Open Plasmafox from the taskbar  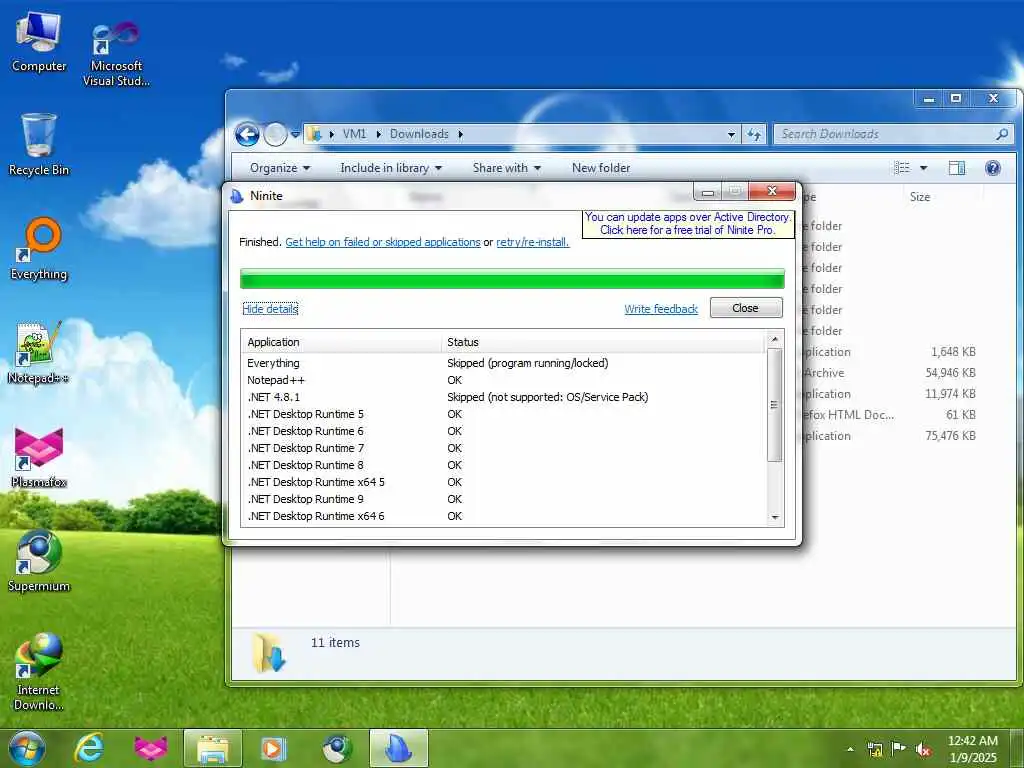pos(151,748)
